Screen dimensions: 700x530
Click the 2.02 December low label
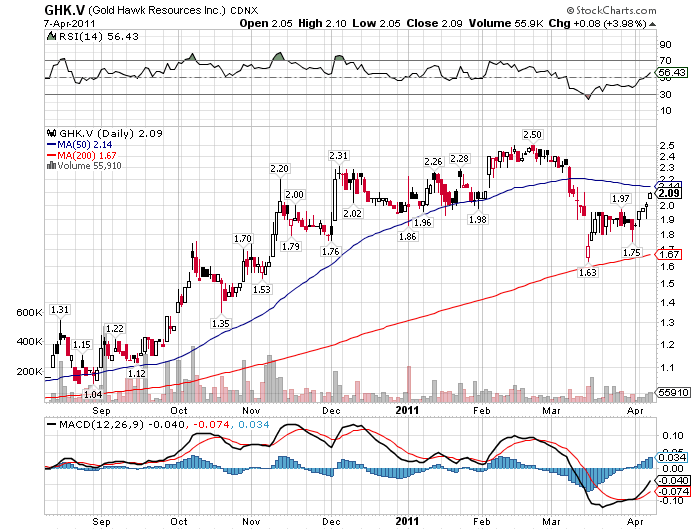click(x=352, y=213)
